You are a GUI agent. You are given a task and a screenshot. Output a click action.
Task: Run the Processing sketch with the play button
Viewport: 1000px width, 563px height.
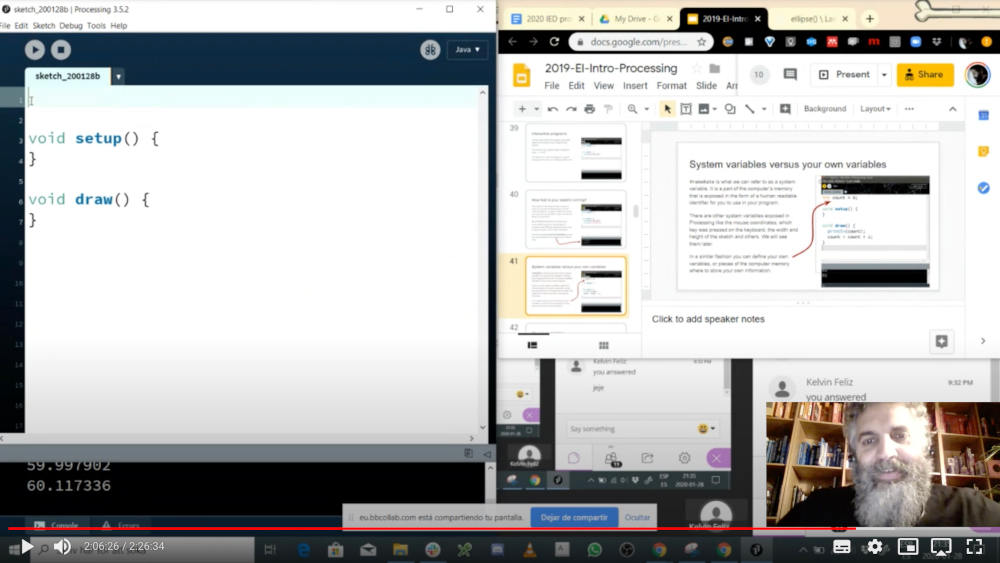pos(34,50)
